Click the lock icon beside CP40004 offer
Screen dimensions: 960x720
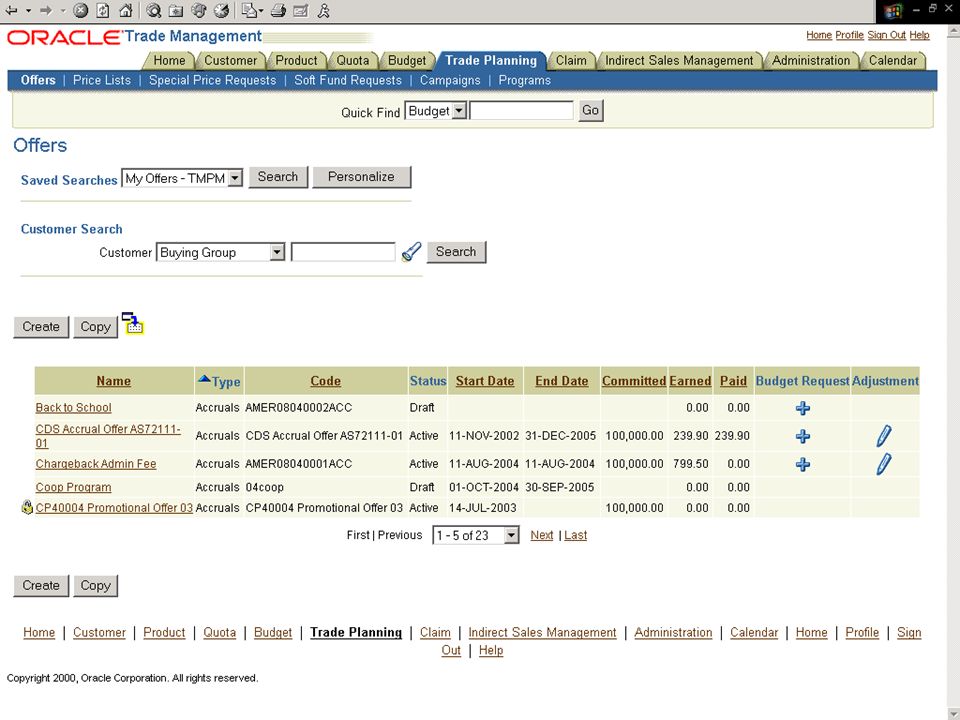point(27,506)
